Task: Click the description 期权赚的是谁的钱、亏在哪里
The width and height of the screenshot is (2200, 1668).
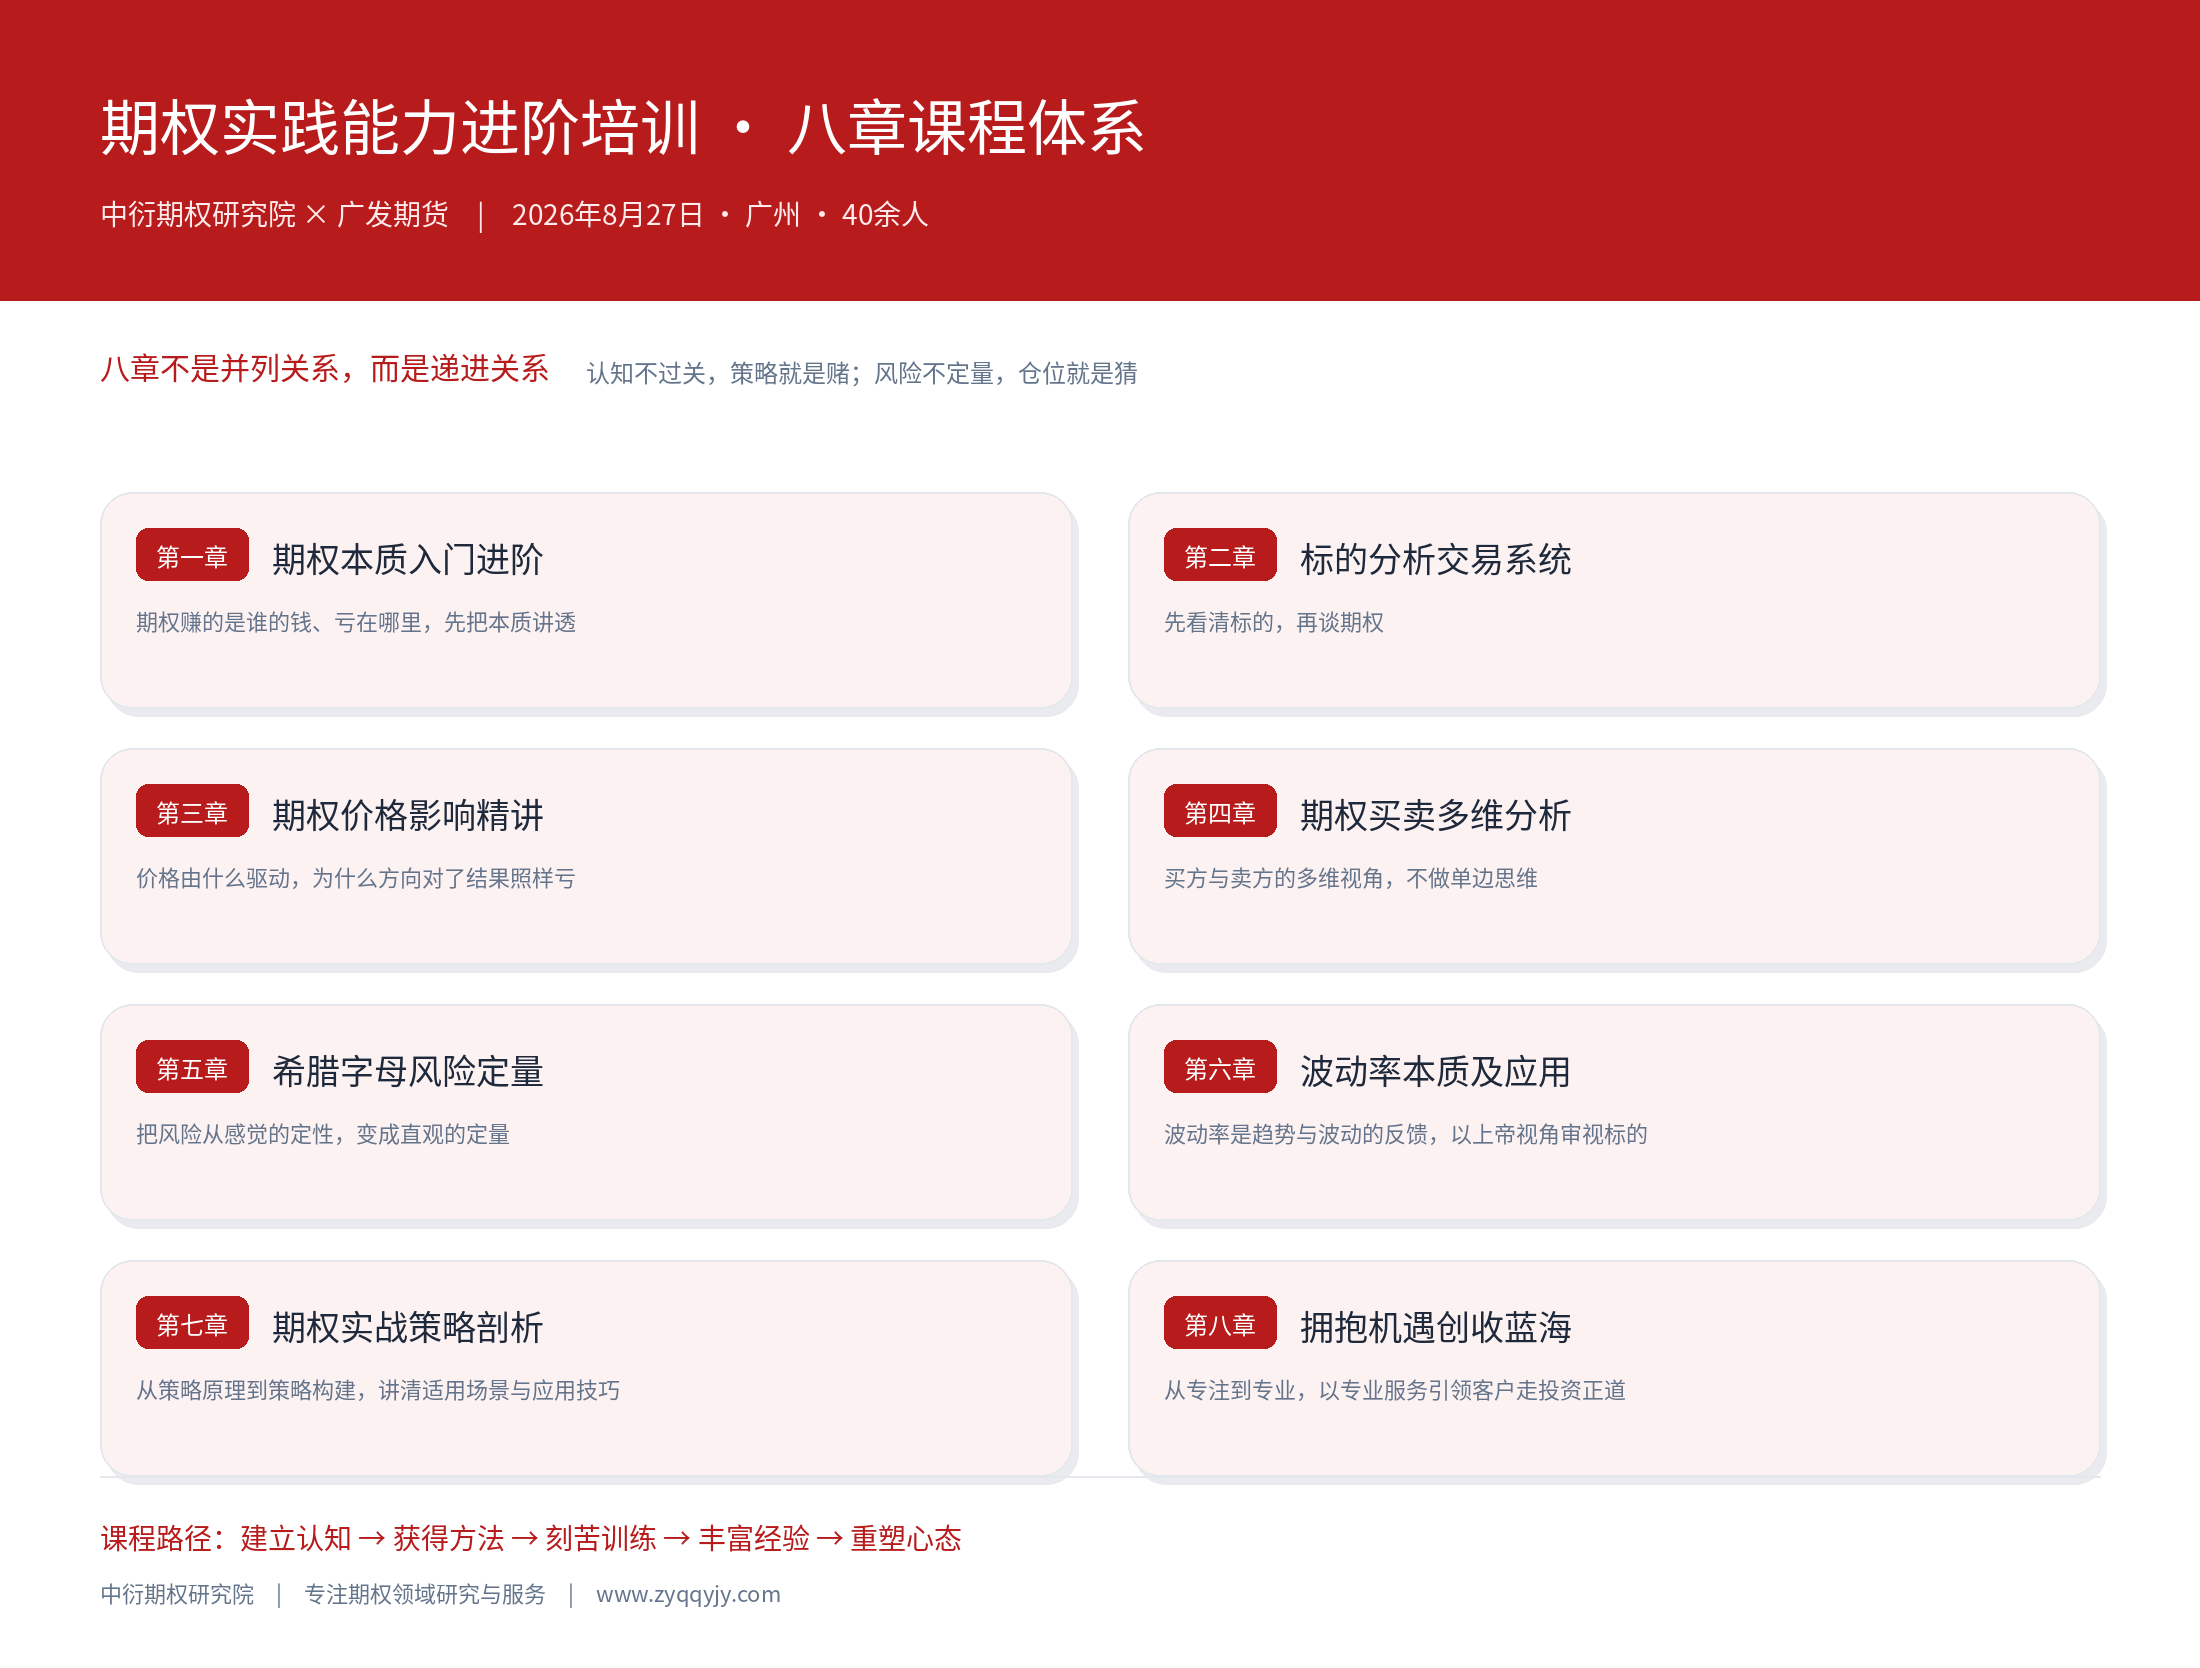Action: pos(279,622)
